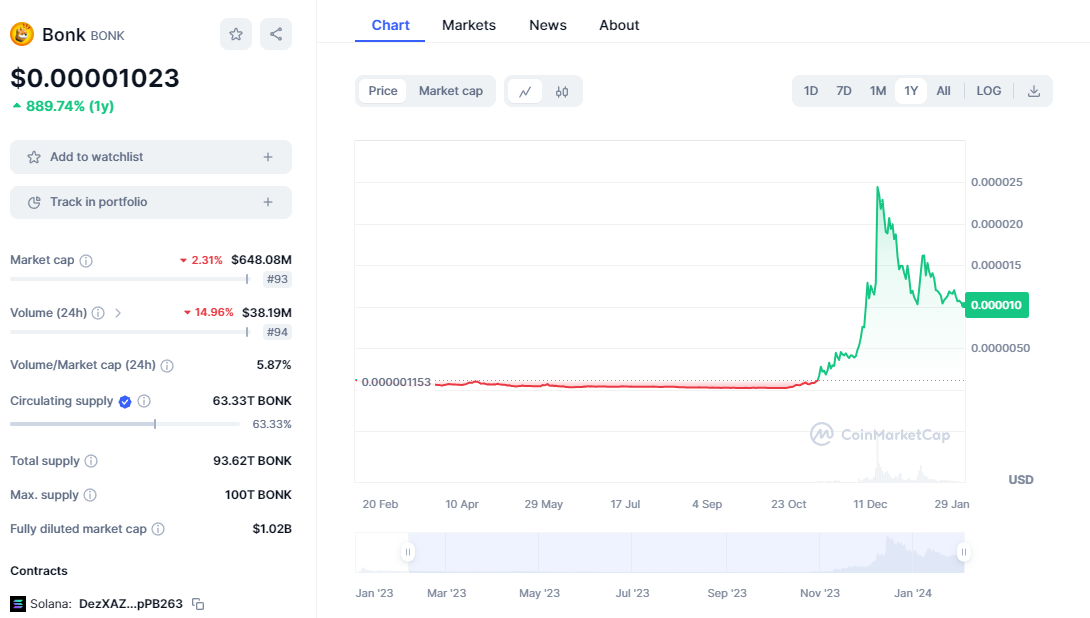Toggle chart to Market cap view
The image size is (1090, 618).
tap(450, 91)
